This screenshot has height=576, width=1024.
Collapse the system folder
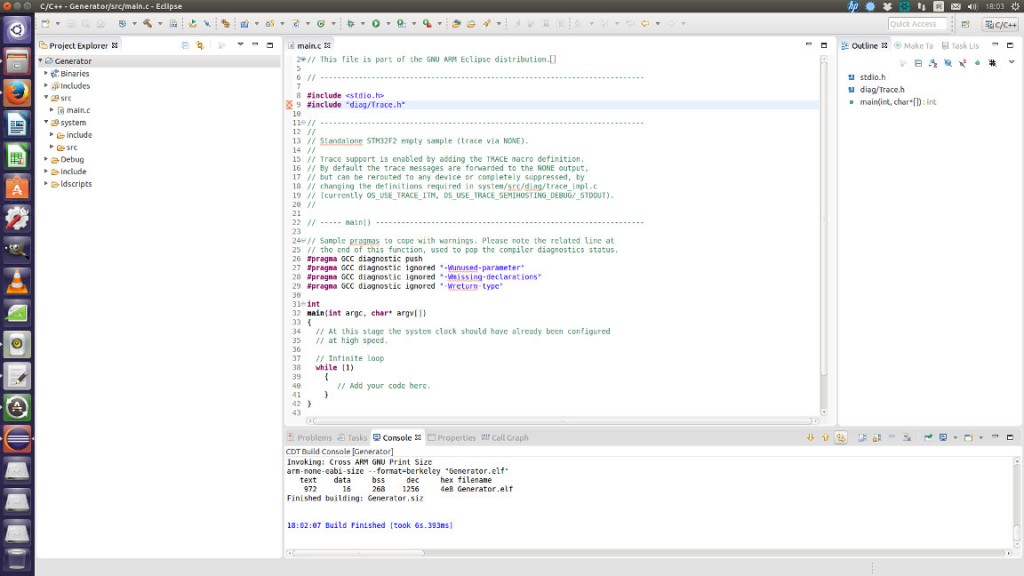coord(46,122)
